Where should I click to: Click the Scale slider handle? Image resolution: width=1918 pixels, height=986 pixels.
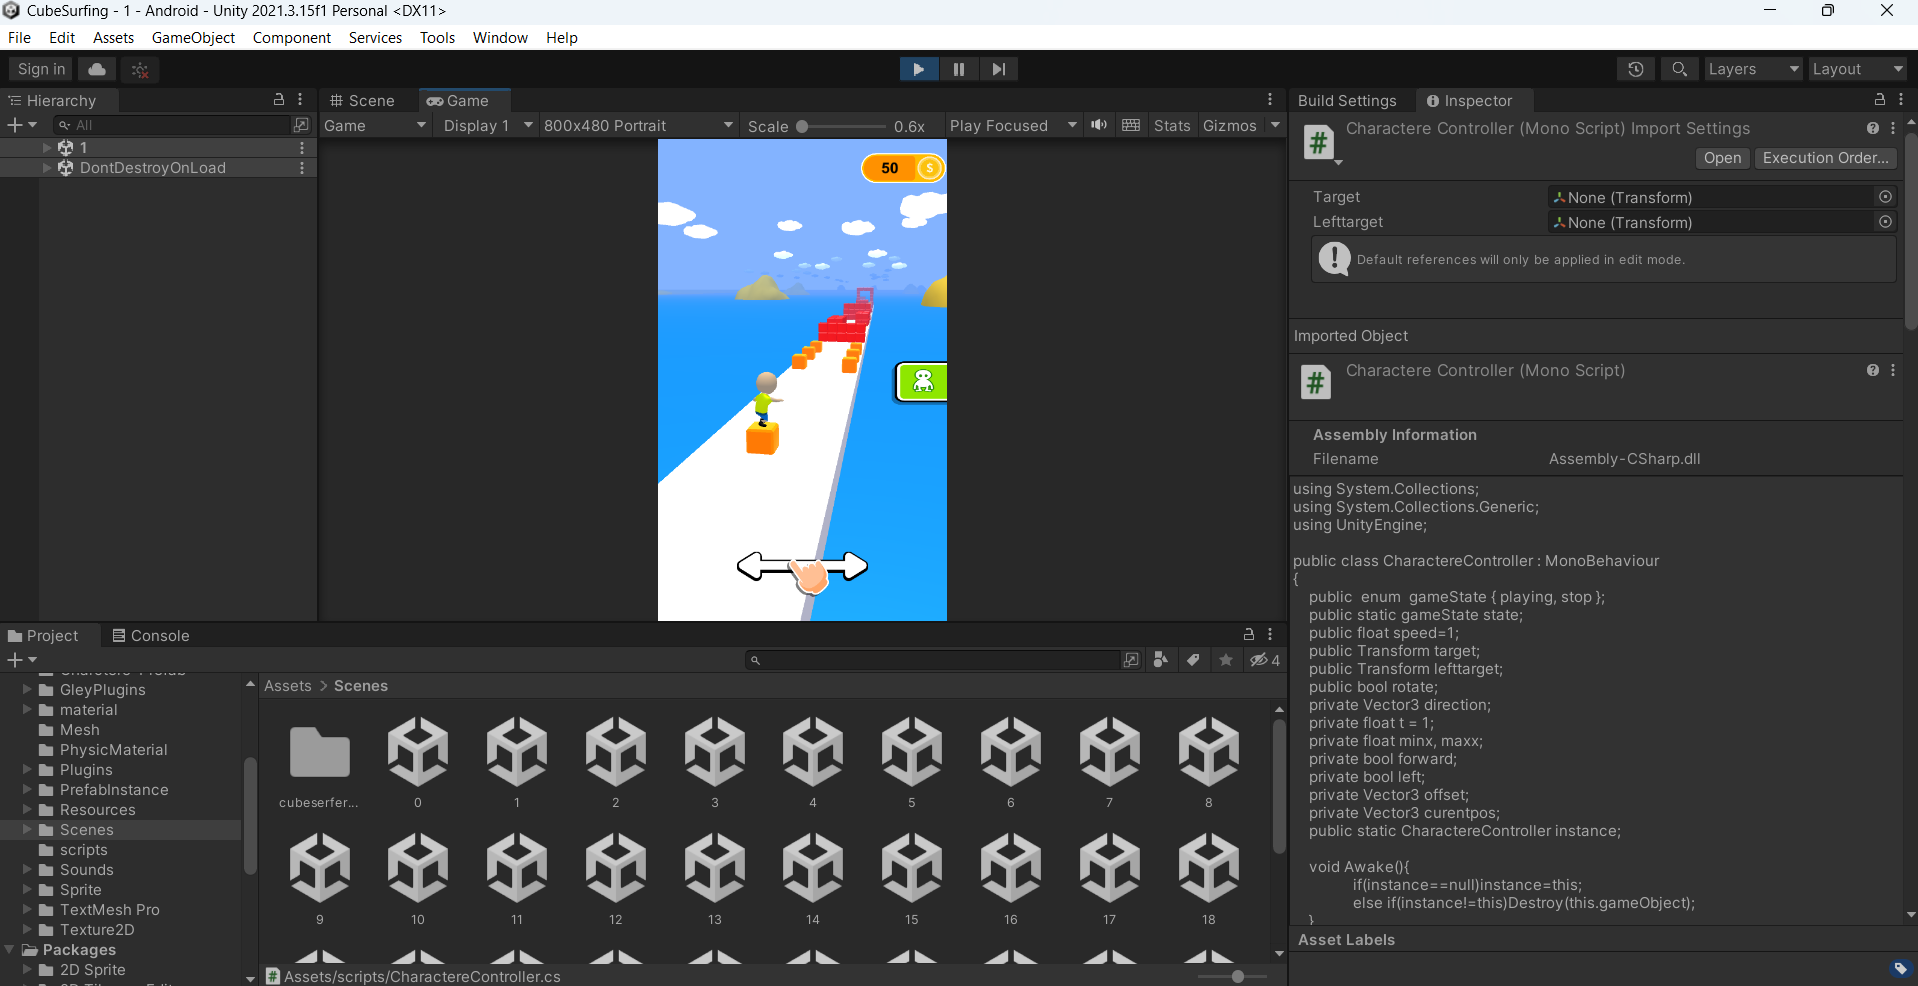[x=802, y=126]
